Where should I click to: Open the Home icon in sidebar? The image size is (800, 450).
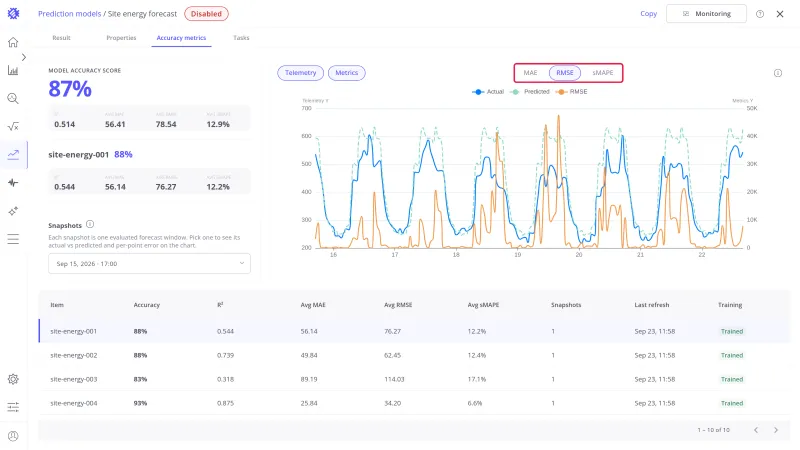[13, 42]
